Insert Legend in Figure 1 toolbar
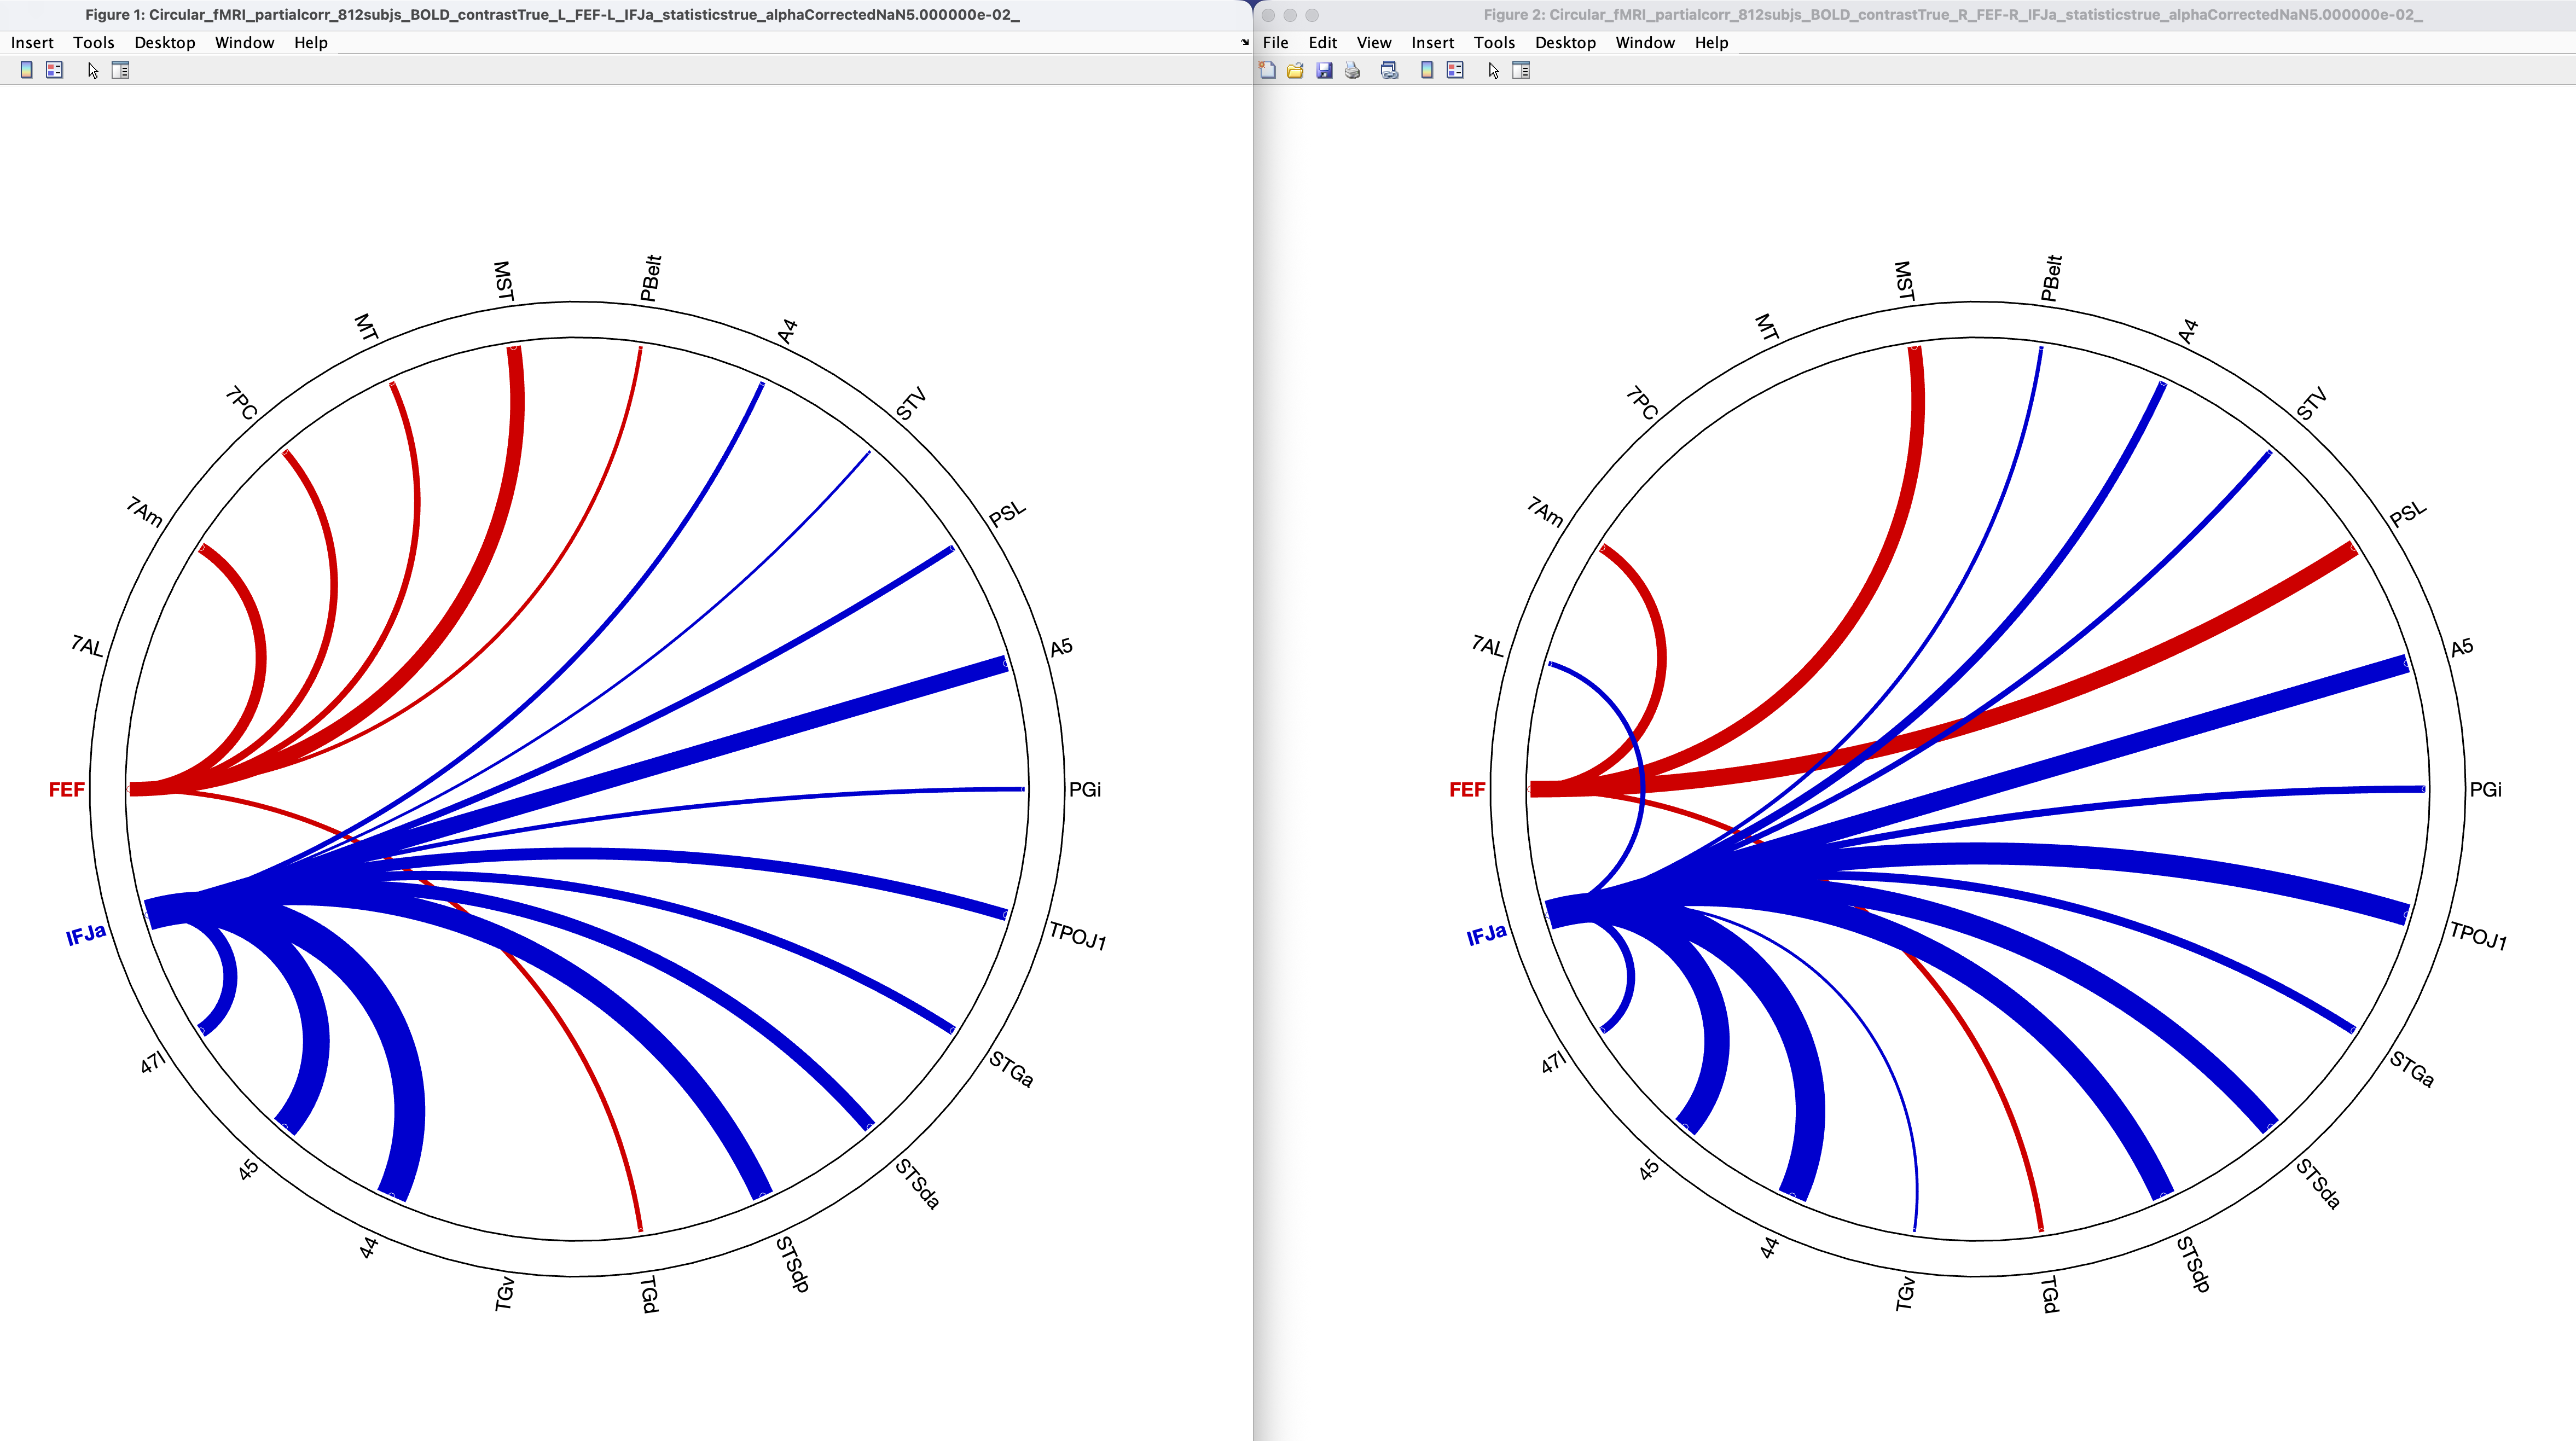Viewport: 2576px width, 1441px height. tap(55, 70)
